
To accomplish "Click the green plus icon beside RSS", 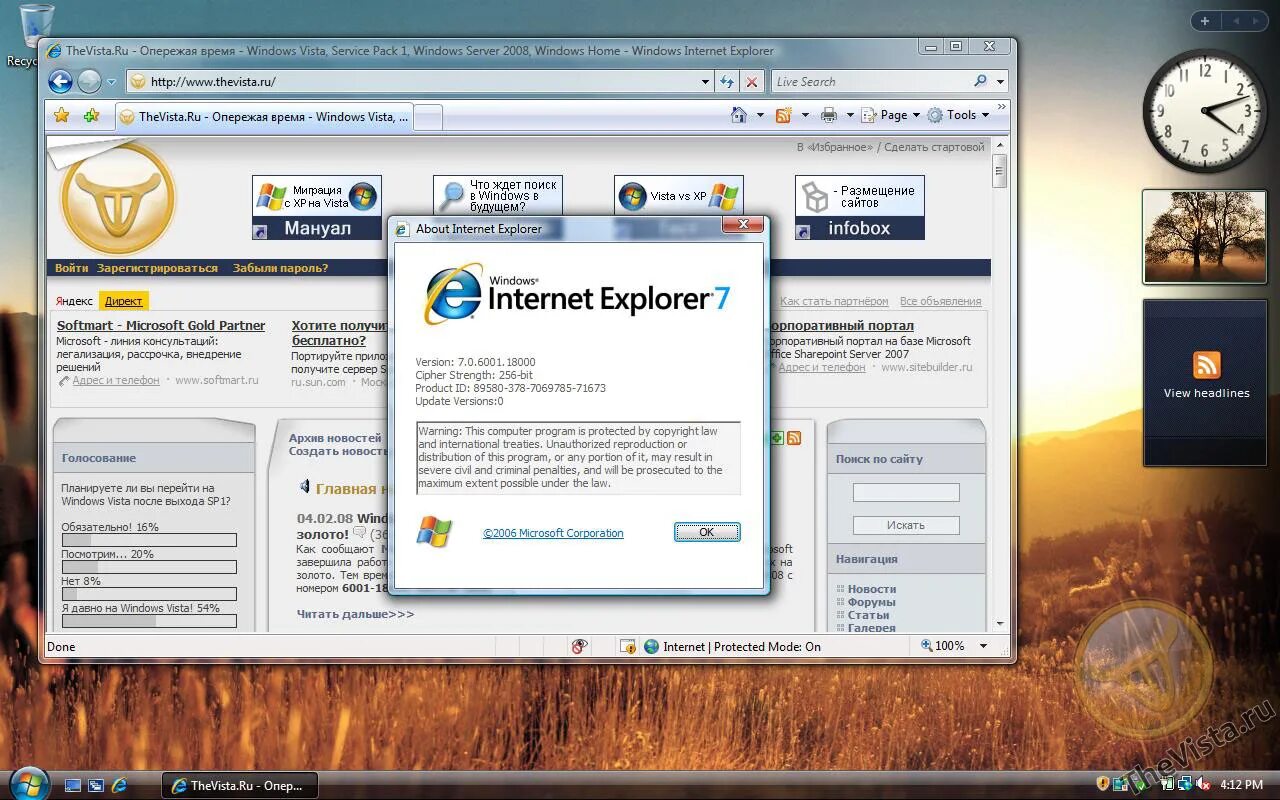I will pos(777,438).
